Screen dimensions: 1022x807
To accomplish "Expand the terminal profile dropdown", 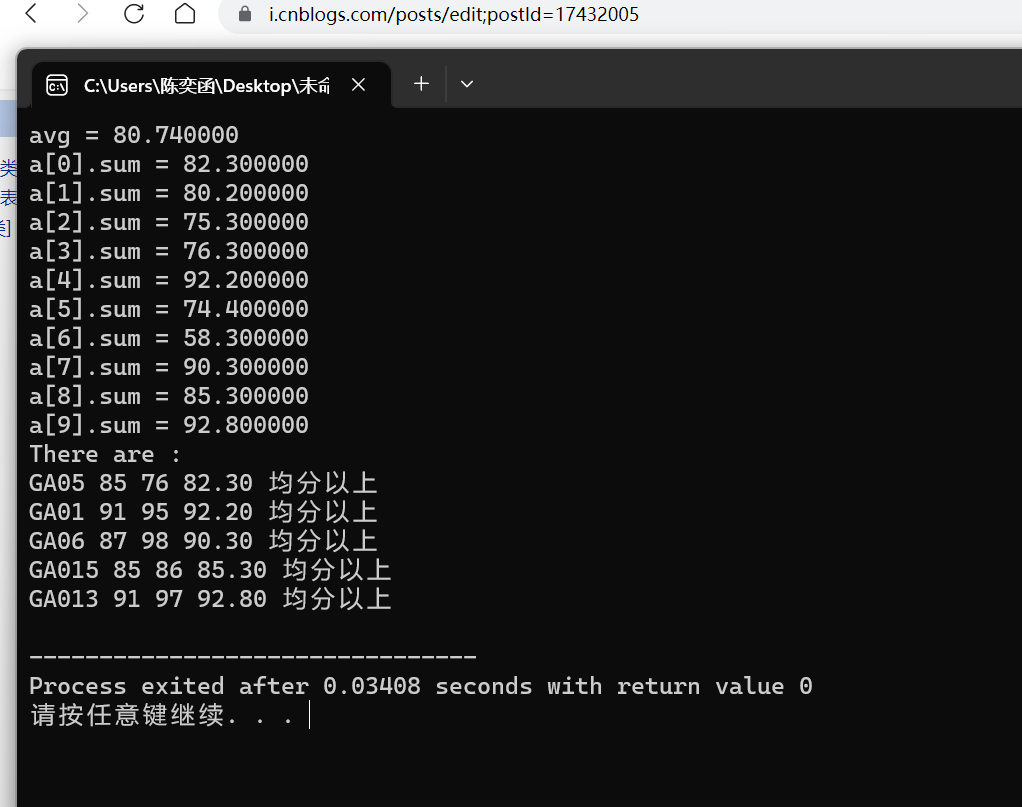I will 467,84.
